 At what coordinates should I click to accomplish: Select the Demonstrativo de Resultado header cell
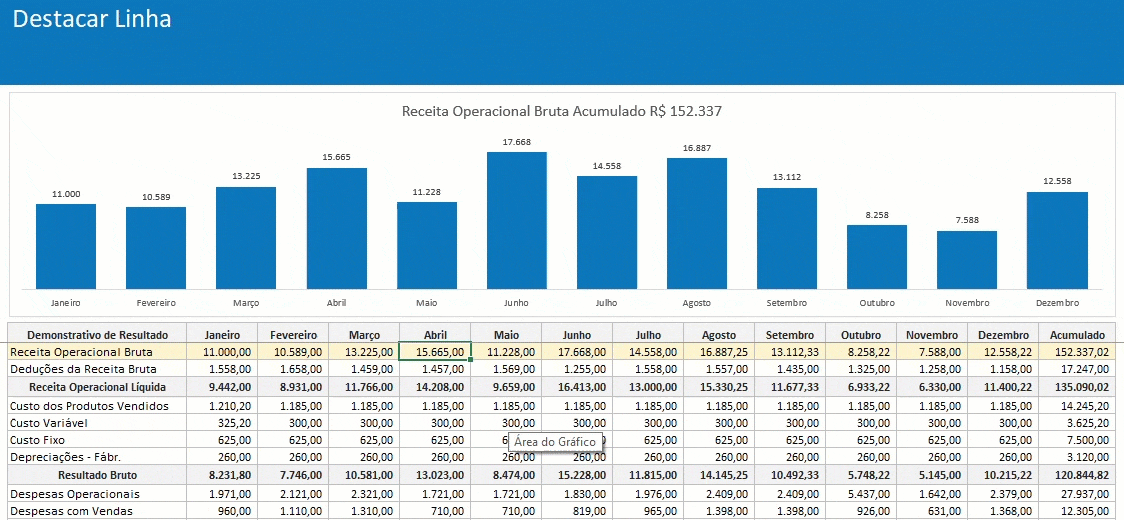click(x=97, y=334)
